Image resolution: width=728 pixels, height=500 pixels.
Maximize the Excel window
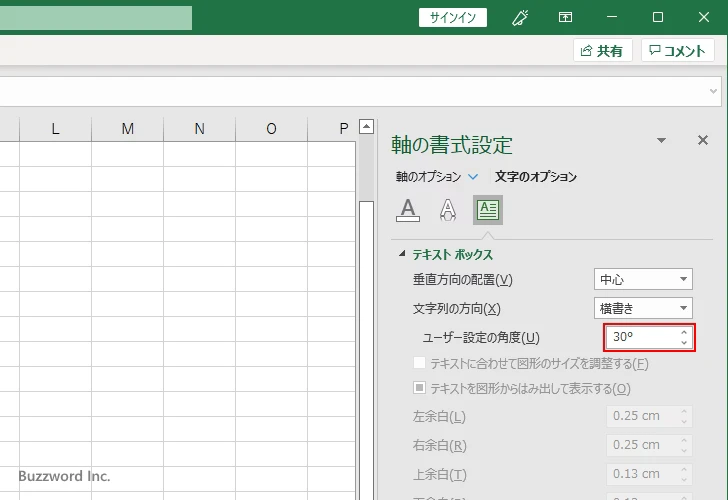coord(657,17)
